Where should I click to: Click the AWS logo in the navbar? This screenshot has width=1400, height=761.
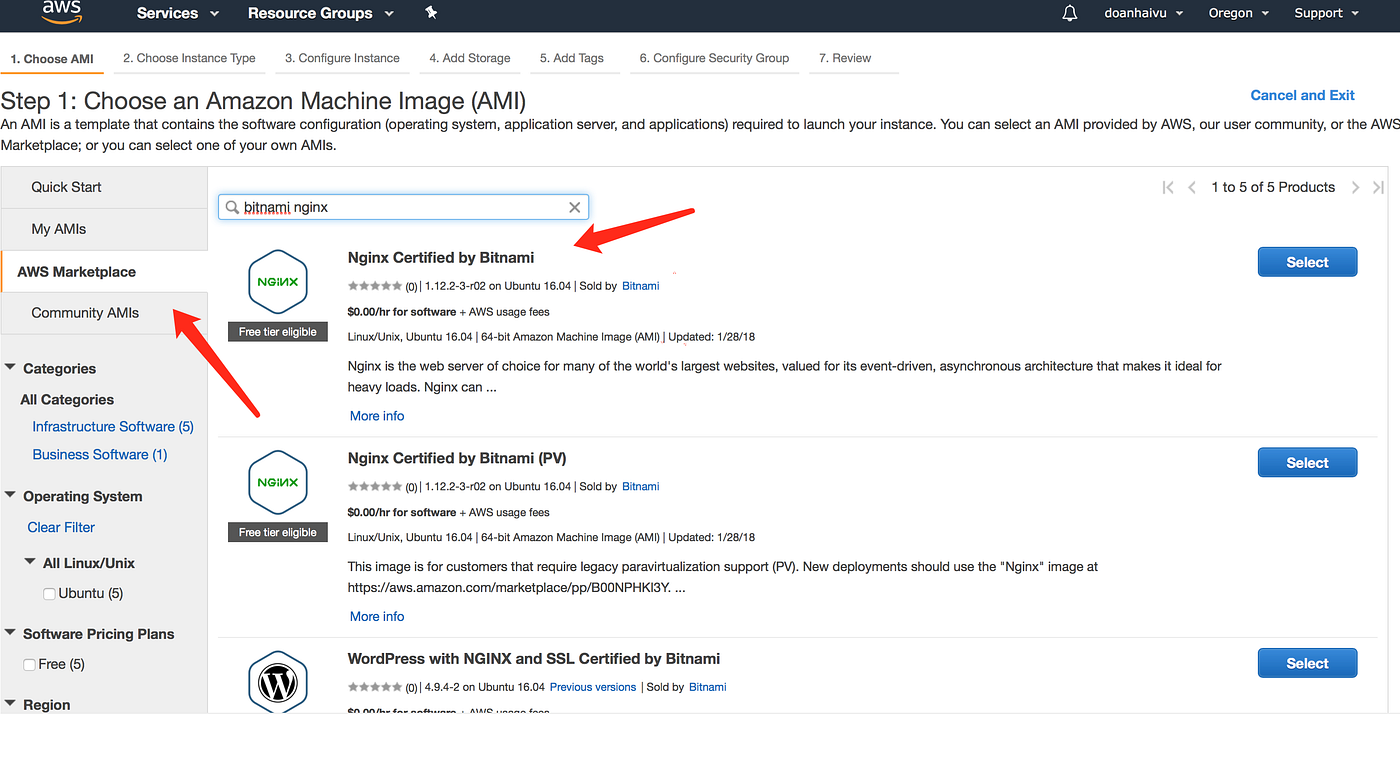point(60,12)
